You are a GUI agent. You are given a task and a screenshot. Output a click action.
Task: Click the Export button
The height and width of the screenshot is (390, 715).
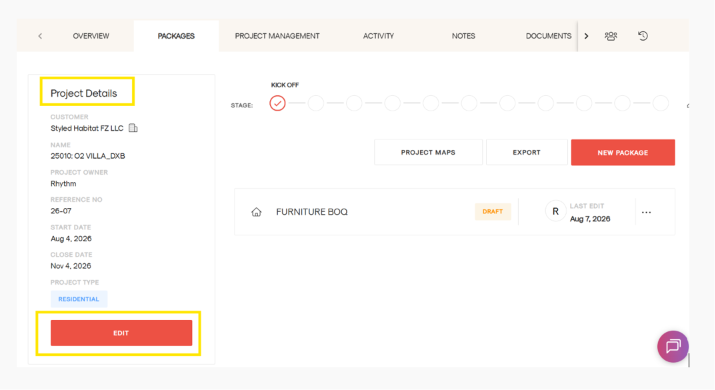(x=527, y=152)
